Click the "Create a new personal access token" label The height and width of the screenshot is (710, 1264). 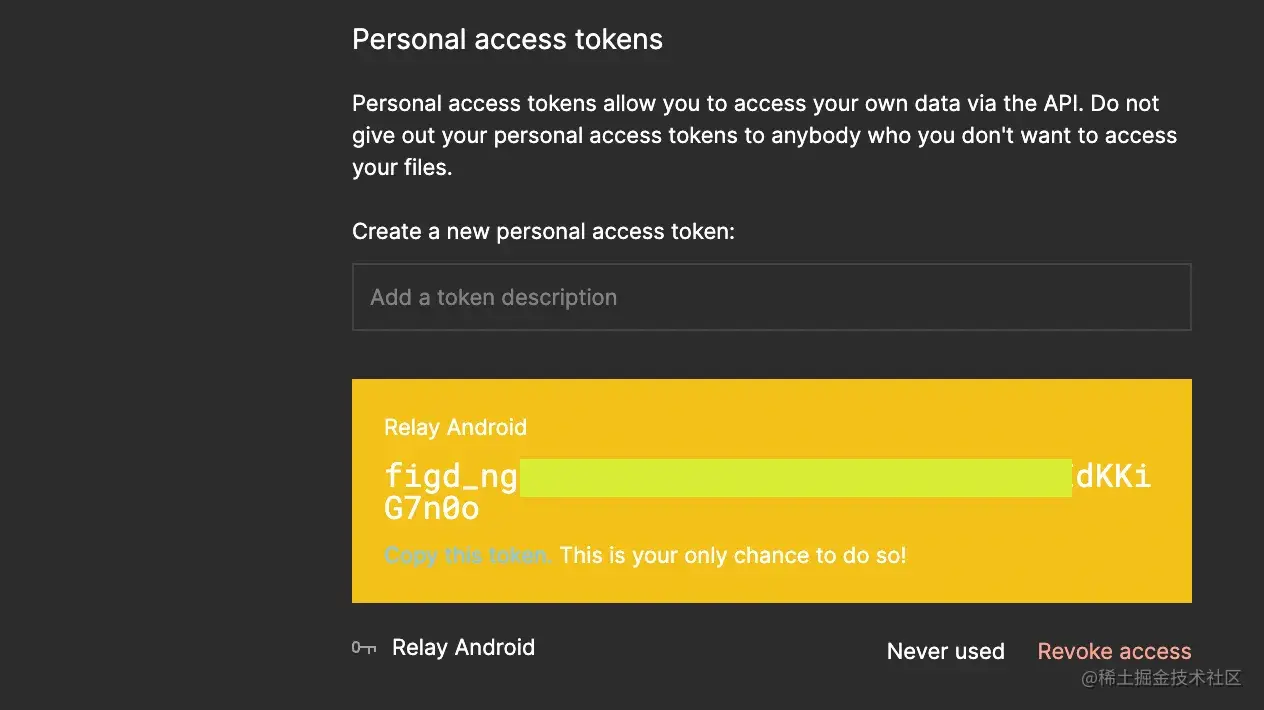click(x=543, y=231)
